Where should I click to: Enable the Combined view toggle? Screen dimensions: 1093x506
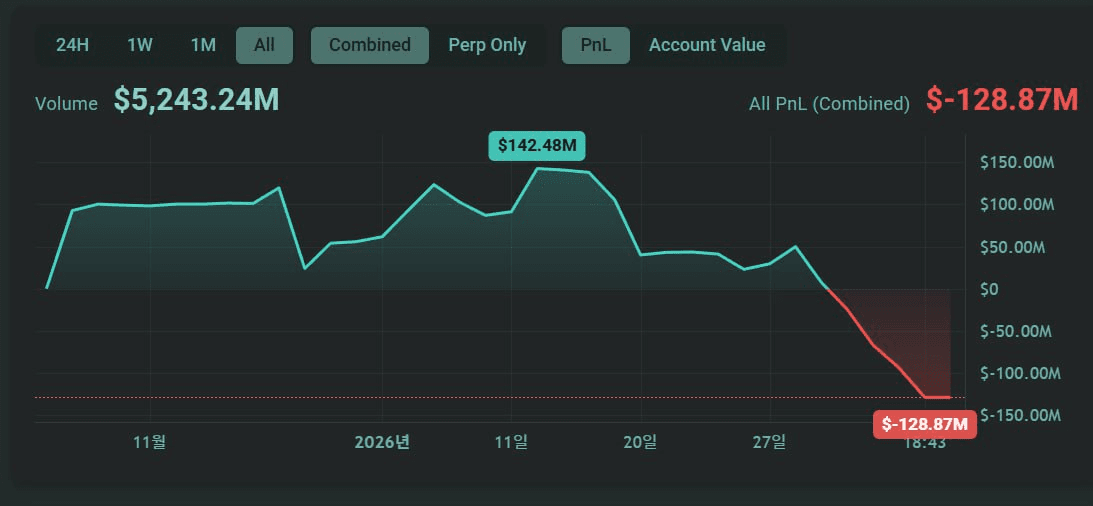point(369,45)
